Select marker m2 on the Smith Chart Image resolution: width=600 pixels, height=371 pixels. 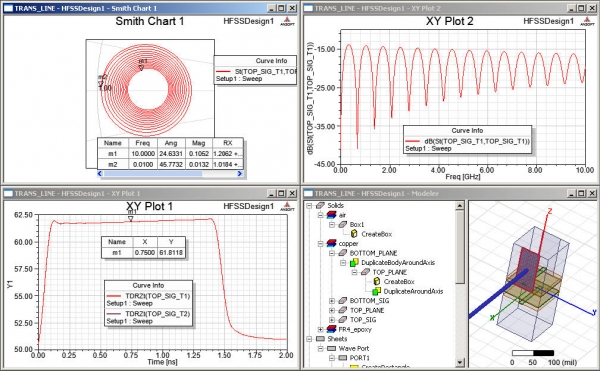[x=101, y=83]
